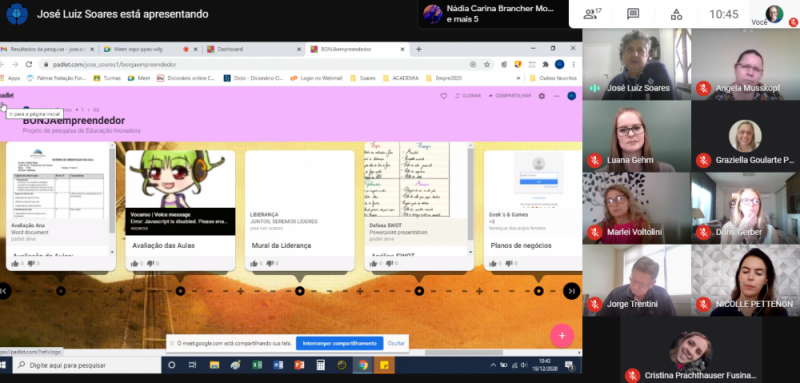Viewport: 800px width, 383px height.
Task: Expand the hidden bookmarks chevron
Action: (x=518, y=78)
